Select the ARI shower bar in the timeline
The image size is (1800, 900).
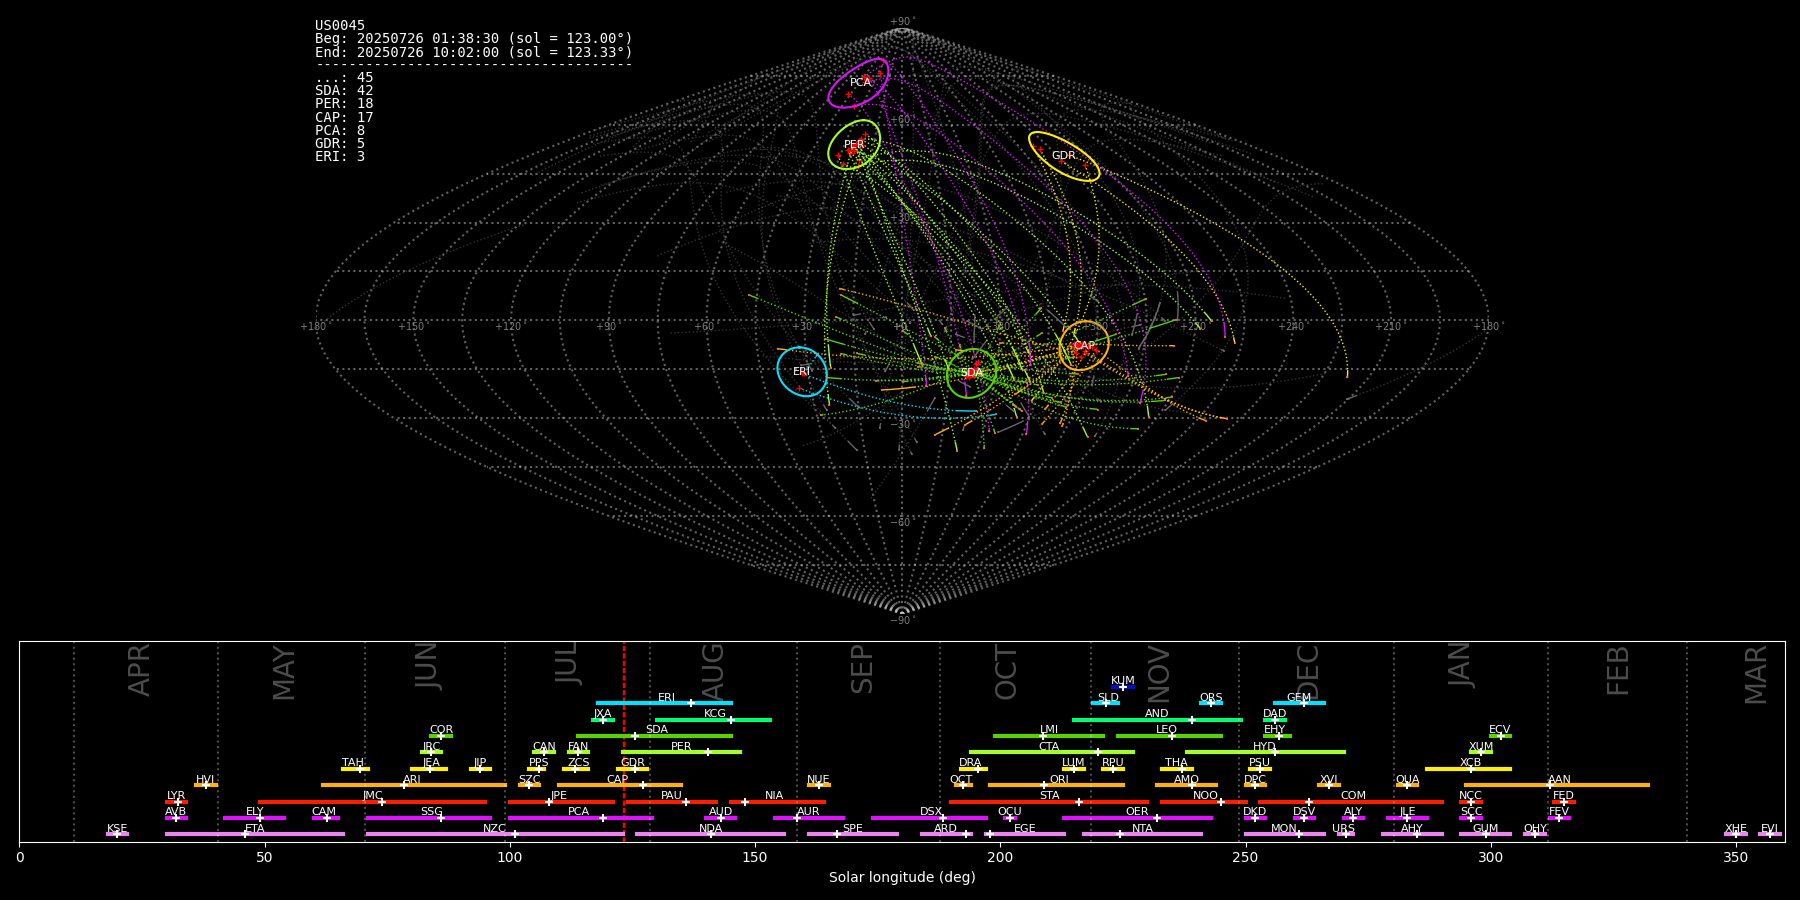pyautogui.click(x=414, y=785)
